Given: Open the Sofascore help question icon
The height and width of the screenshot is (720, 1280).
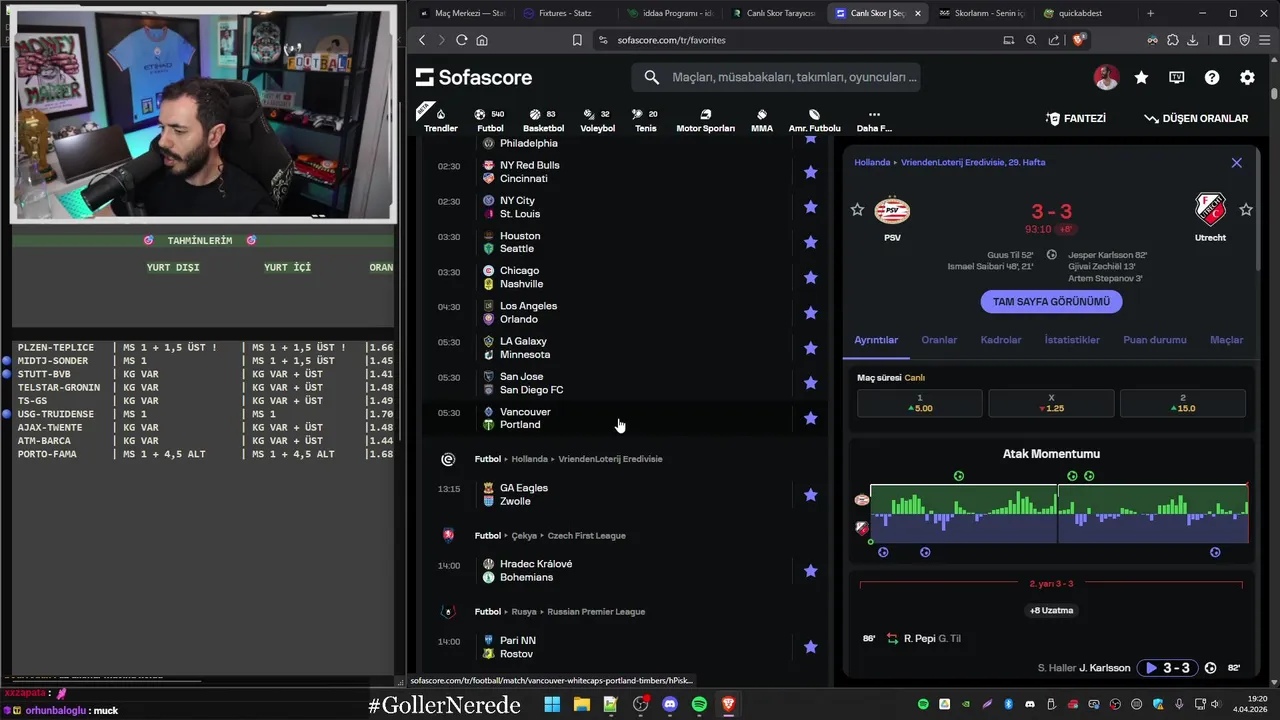Looking at the screenshot, I should click(1212, 77).
